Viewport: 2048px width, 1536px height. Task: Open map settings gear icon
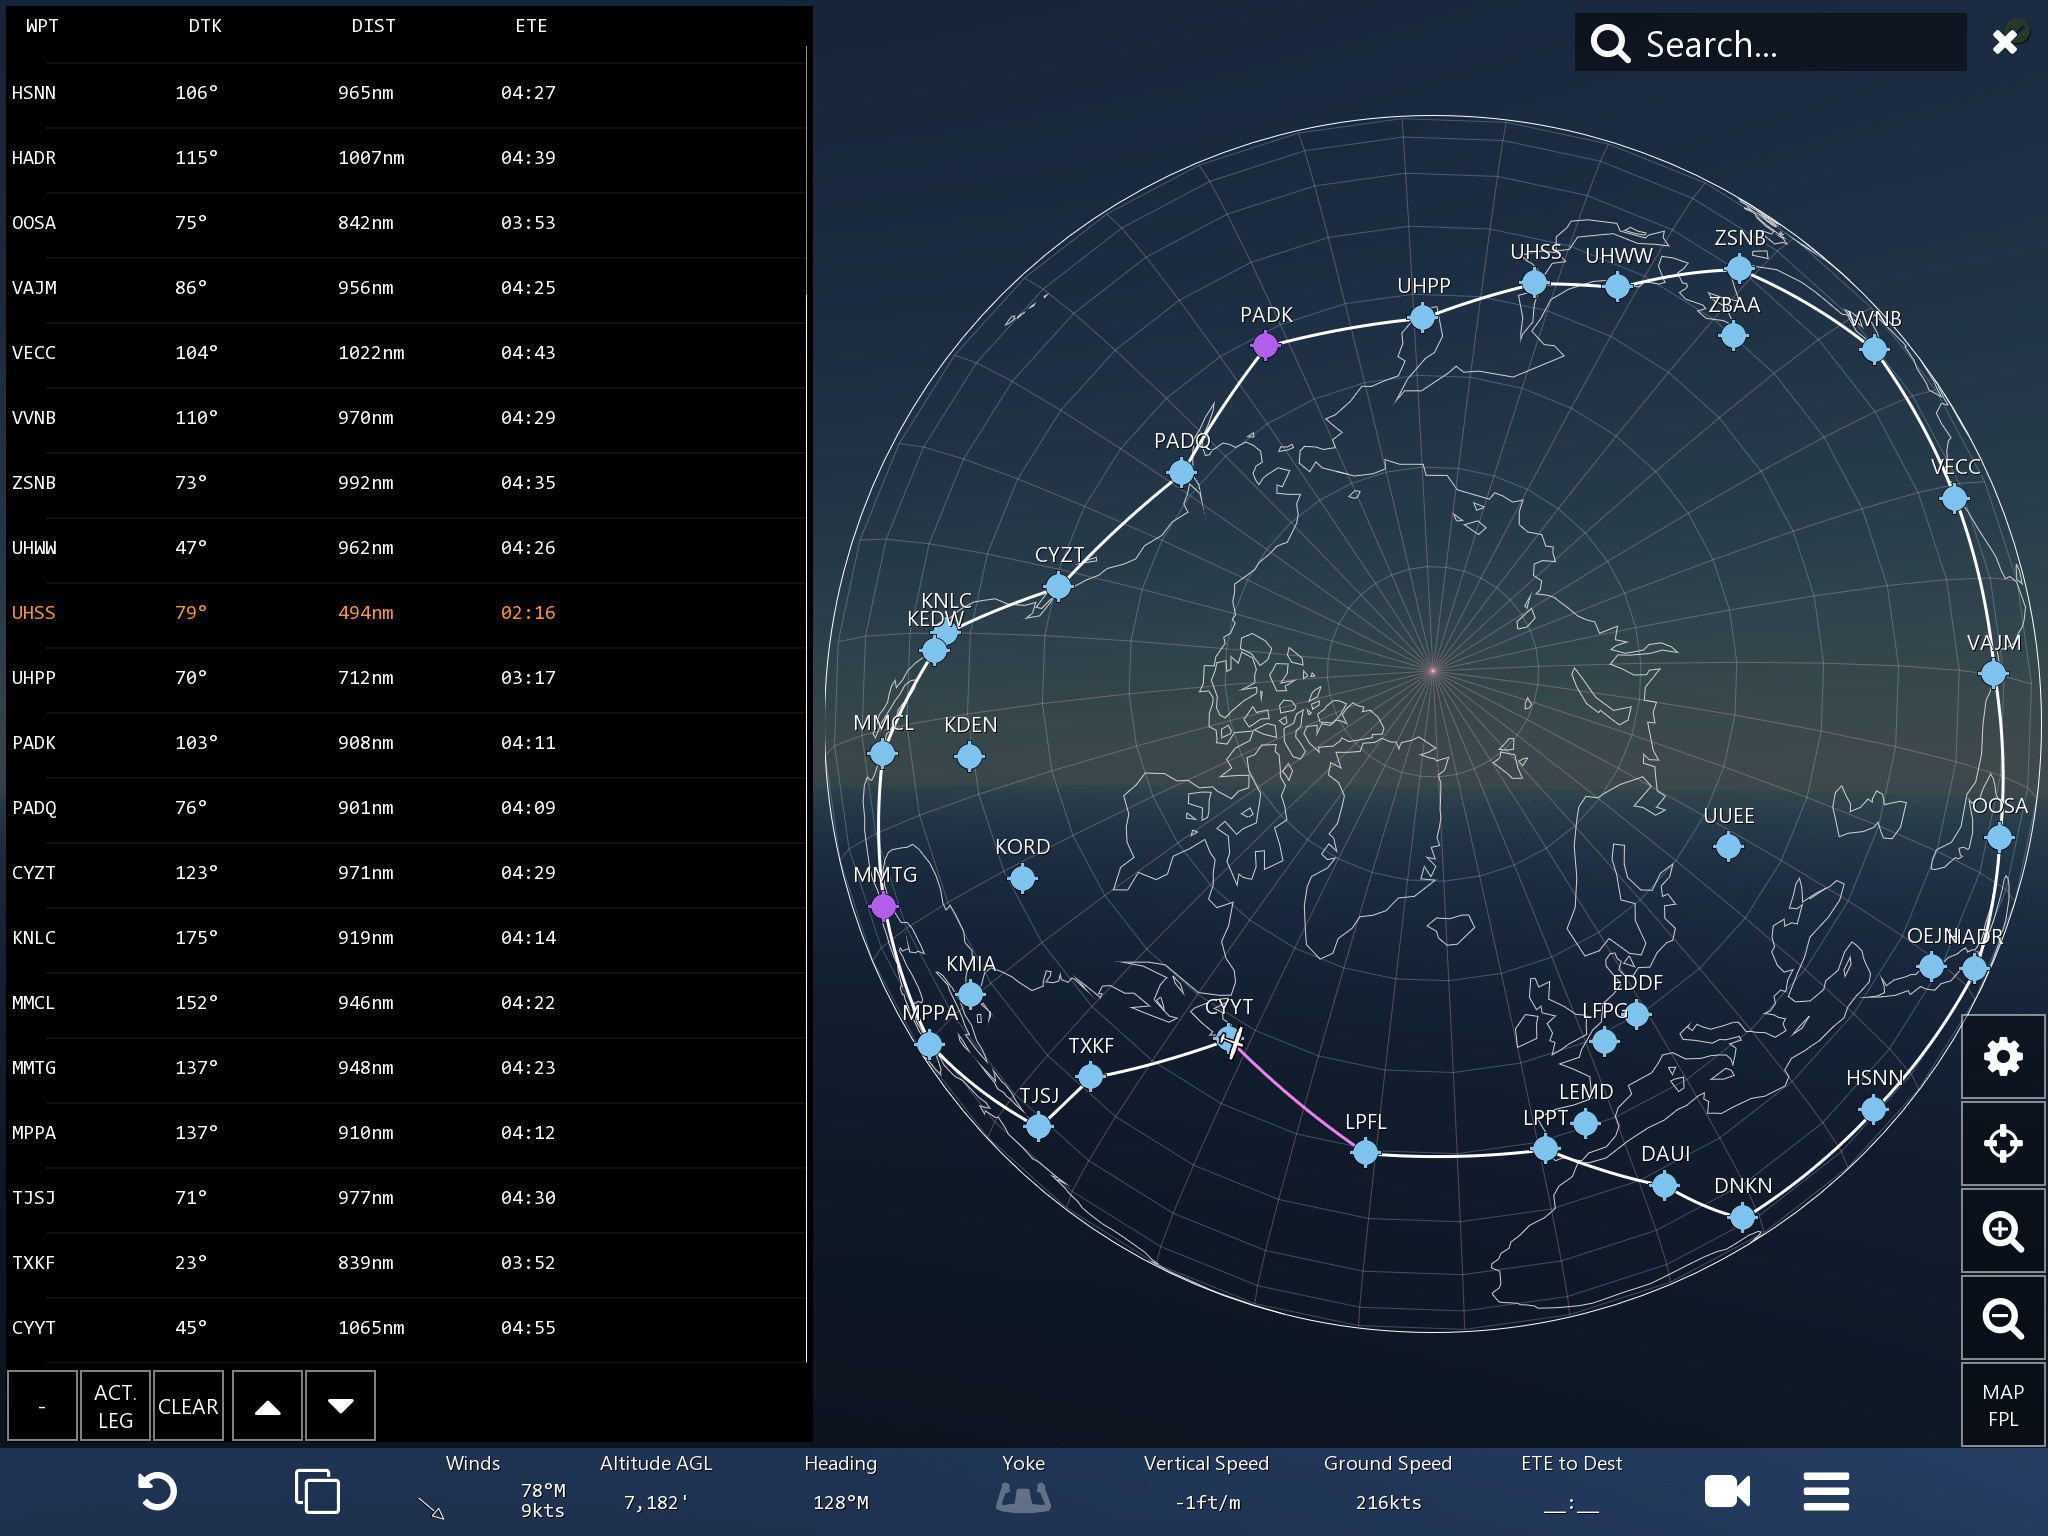point(2002,1057)
